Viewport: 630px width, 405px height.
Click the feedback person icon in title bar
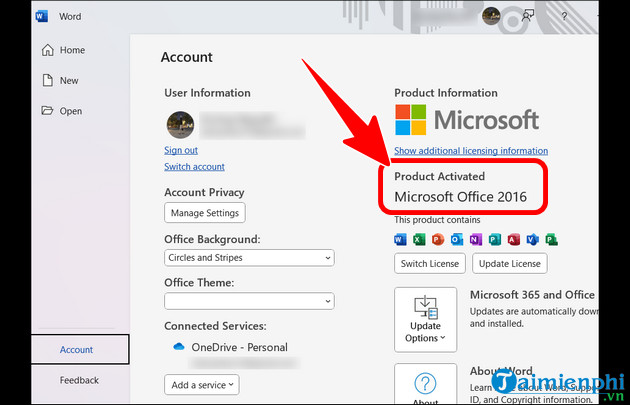coord(528,16)
